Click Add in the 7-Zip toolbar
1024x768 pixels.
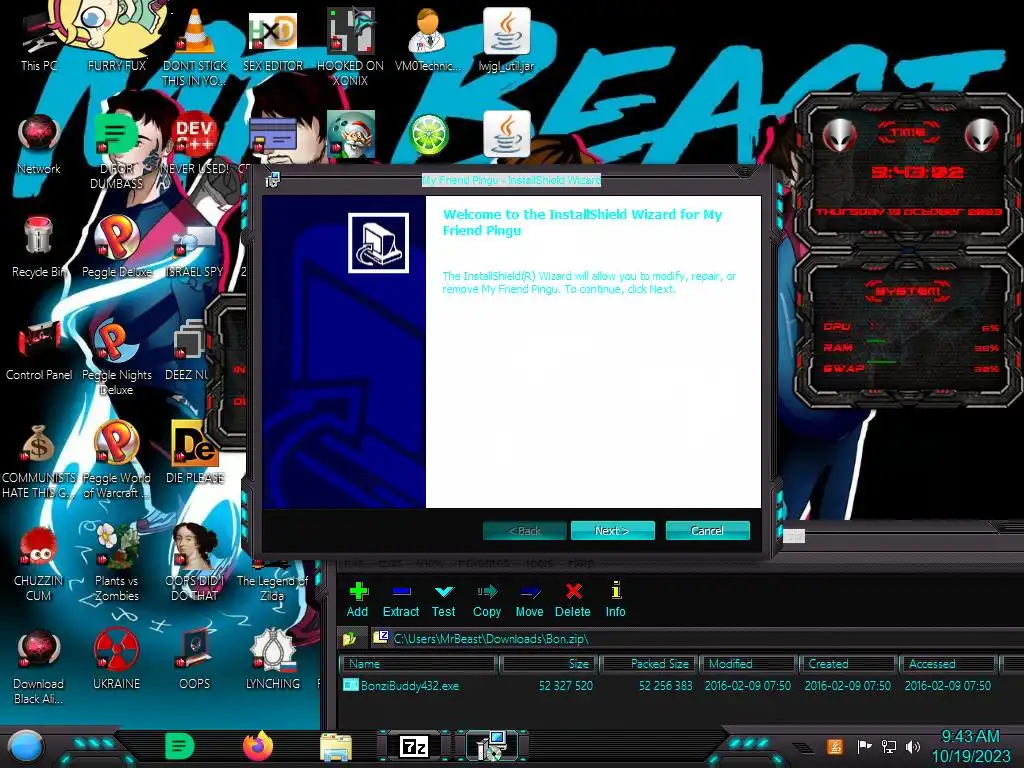(357, 600)
